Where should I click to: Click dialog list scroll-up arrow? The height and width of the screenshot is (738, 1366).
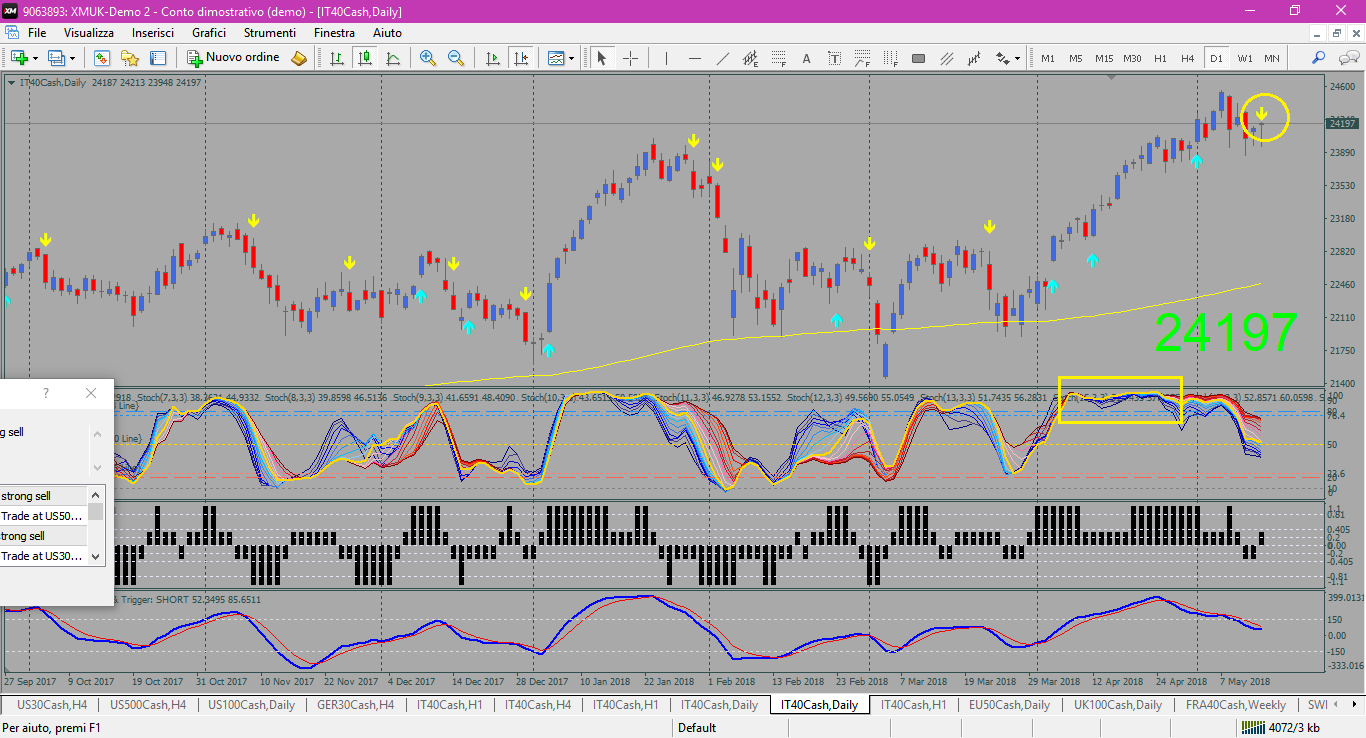pos(96,495)
